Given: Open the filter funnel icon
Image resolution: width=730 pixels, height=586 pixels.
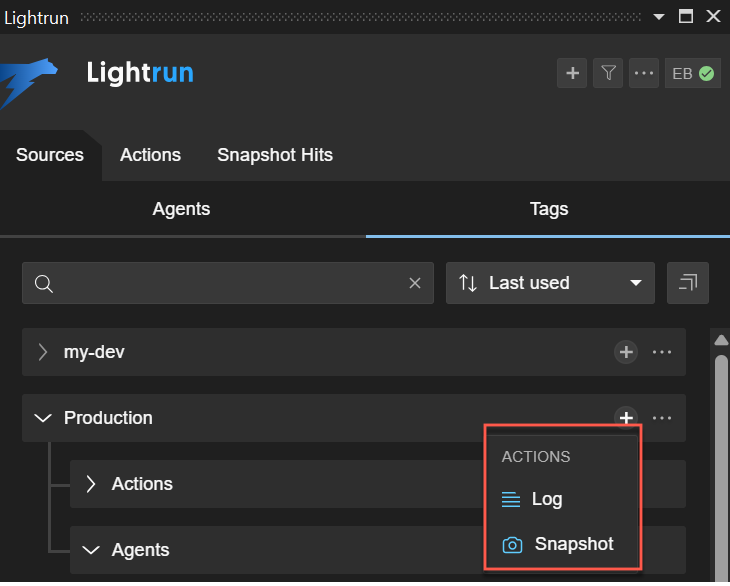Looking at the screenshot, I should [x=608, y=73].
